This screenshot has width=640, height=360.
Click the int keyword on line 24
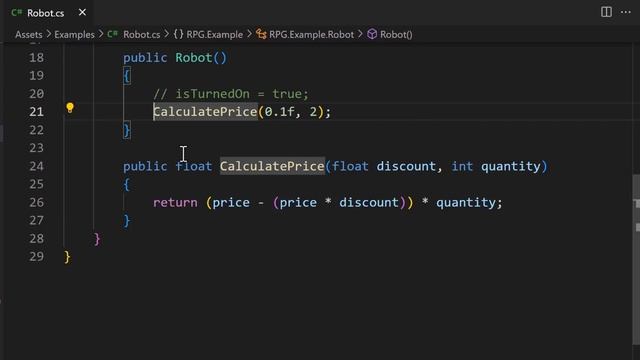click(462, 166)
